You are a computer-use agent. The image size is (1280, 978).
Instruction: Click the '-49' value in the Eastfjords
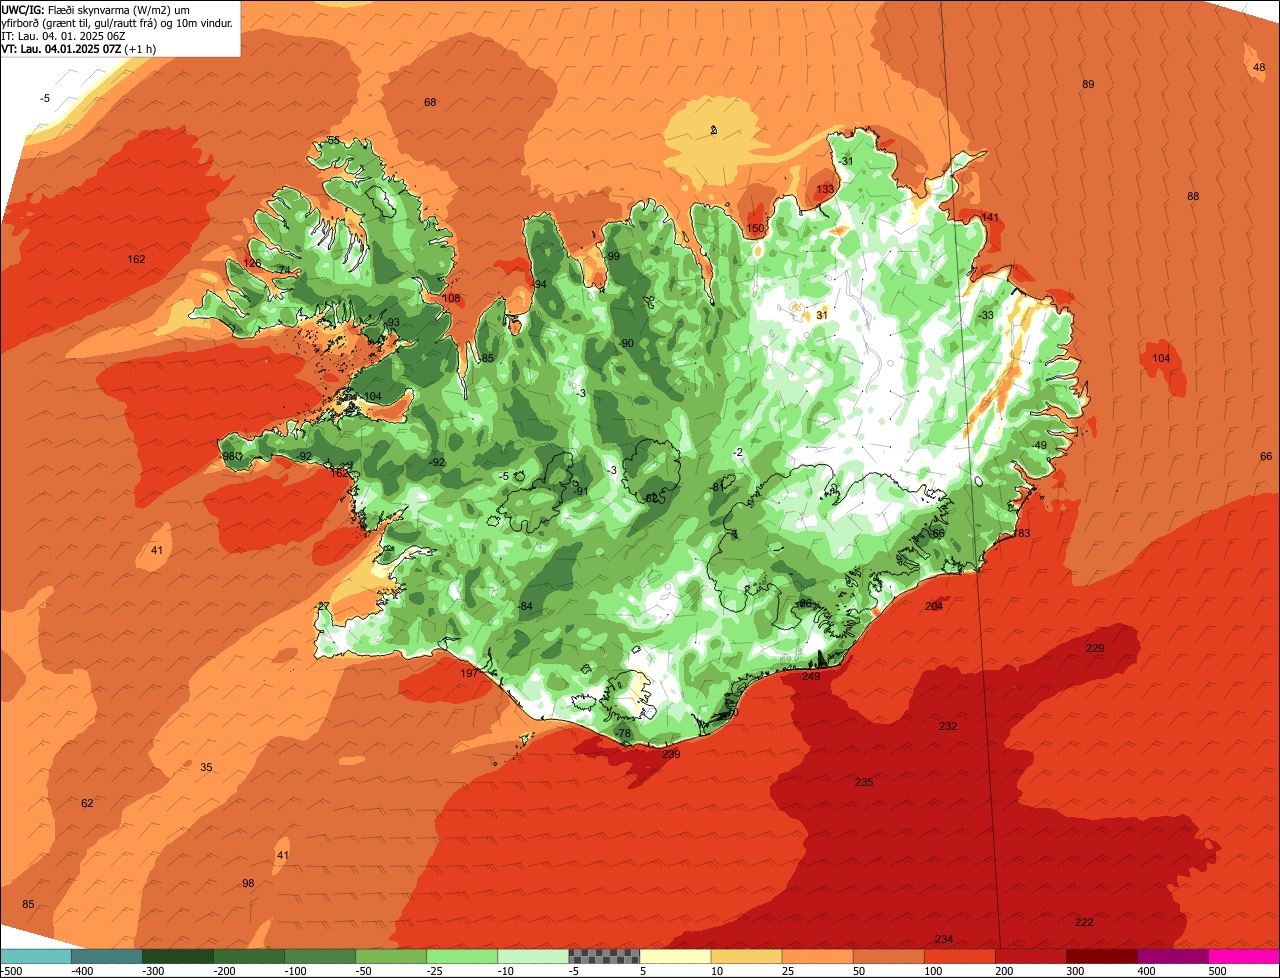point(1039,446)
